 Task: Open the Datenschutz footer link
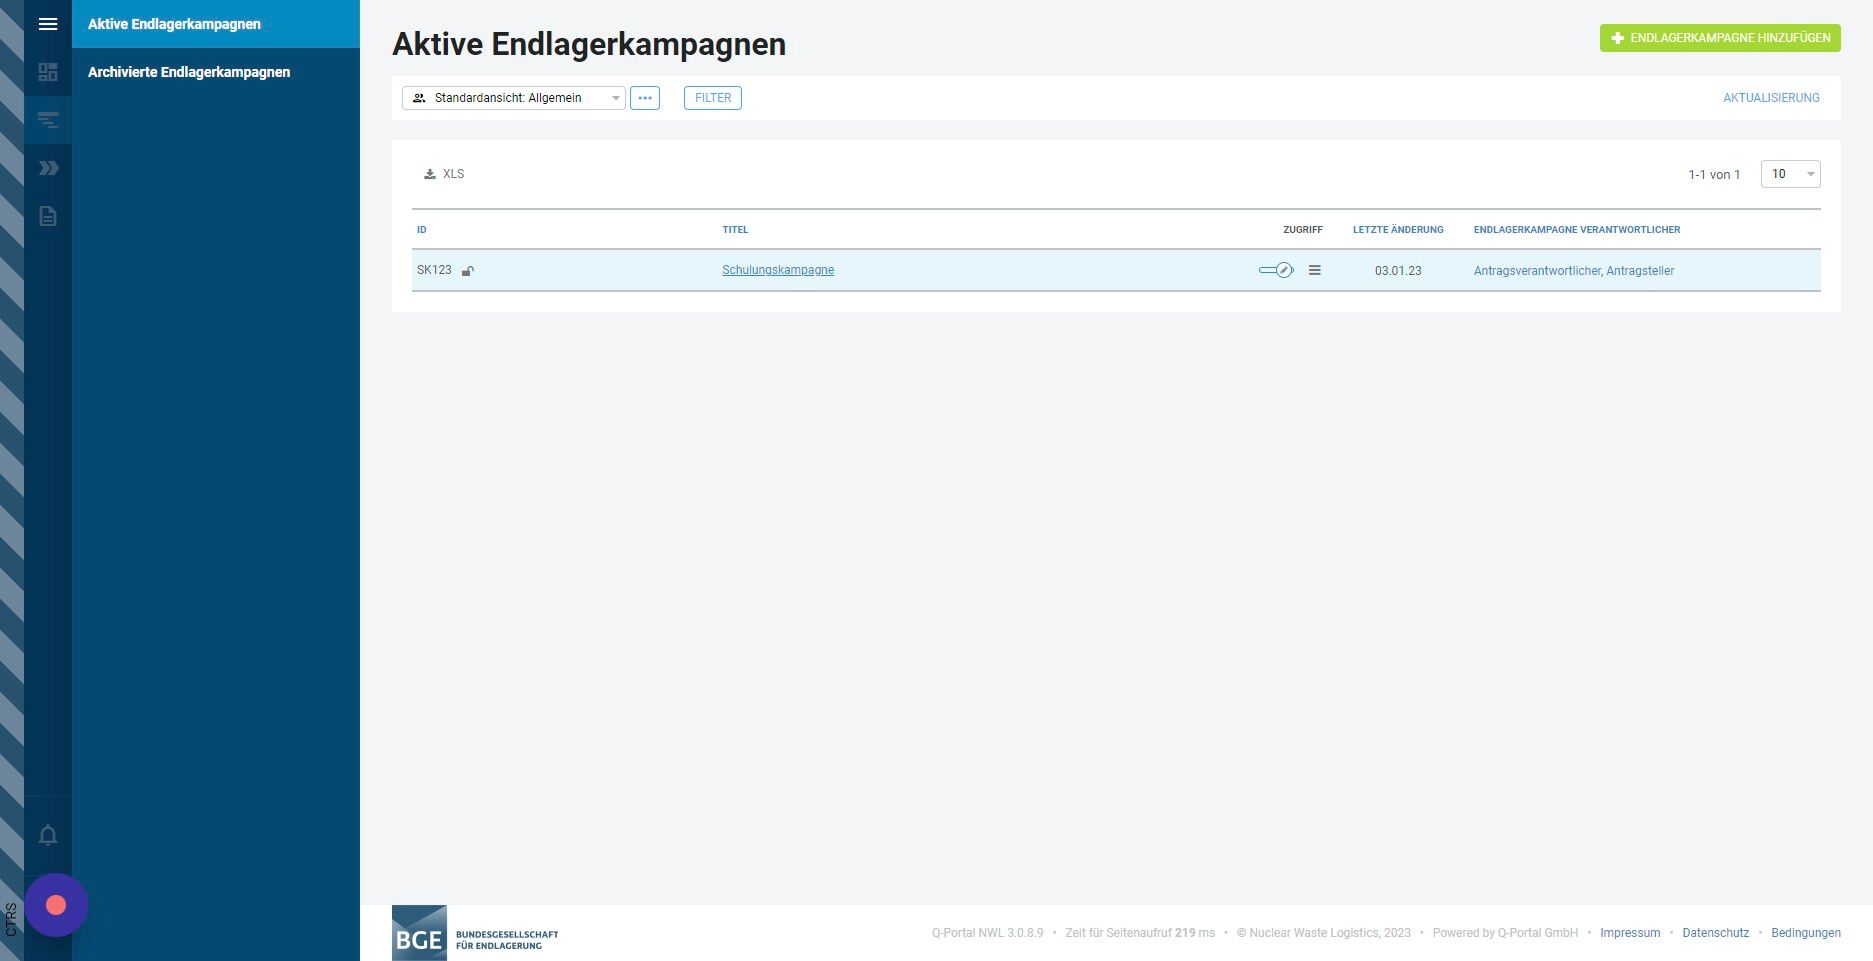[x=1716, y=933]
